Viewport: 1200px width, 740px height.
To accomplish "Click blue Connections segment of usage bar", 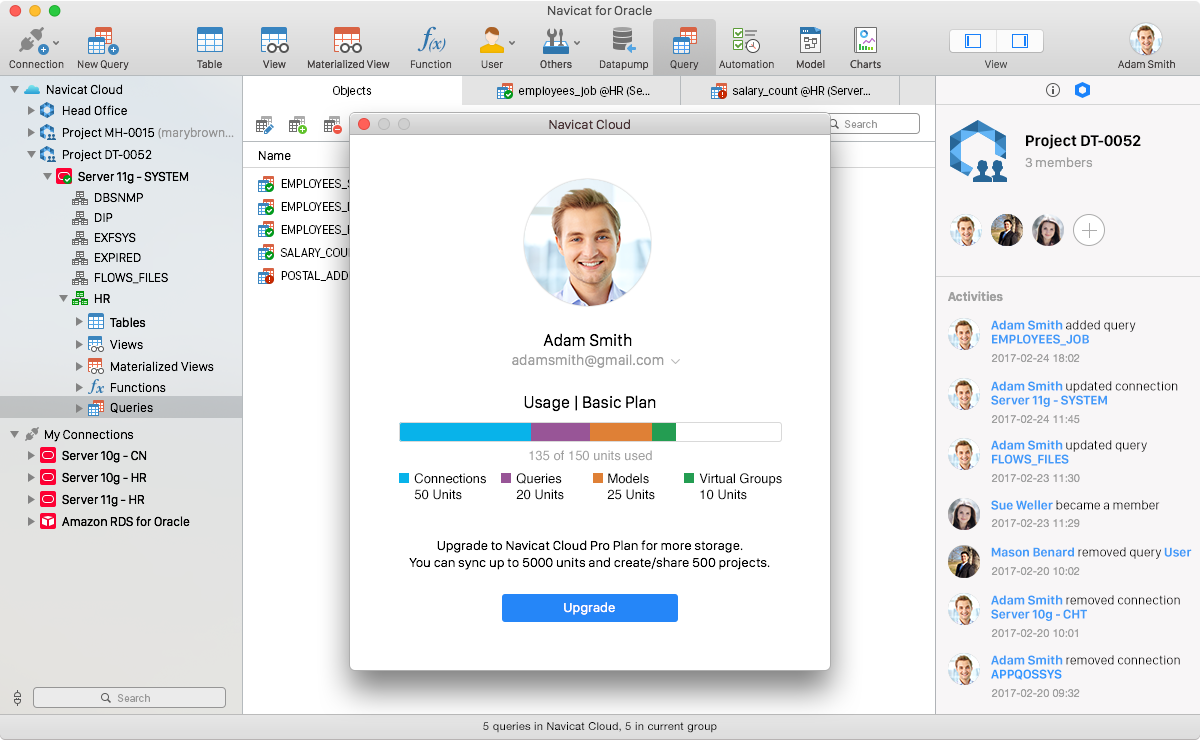I will (x=465, y=432).
